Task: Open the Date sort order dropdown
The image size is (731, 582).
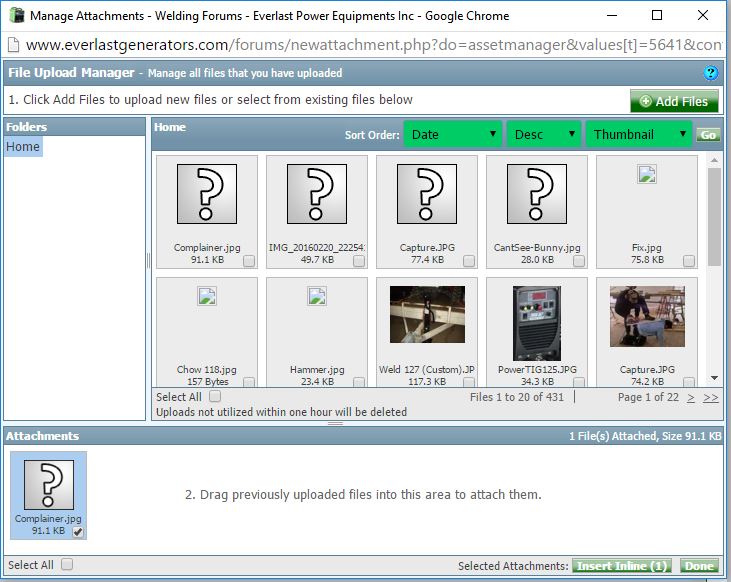Action: pos(452,135)
